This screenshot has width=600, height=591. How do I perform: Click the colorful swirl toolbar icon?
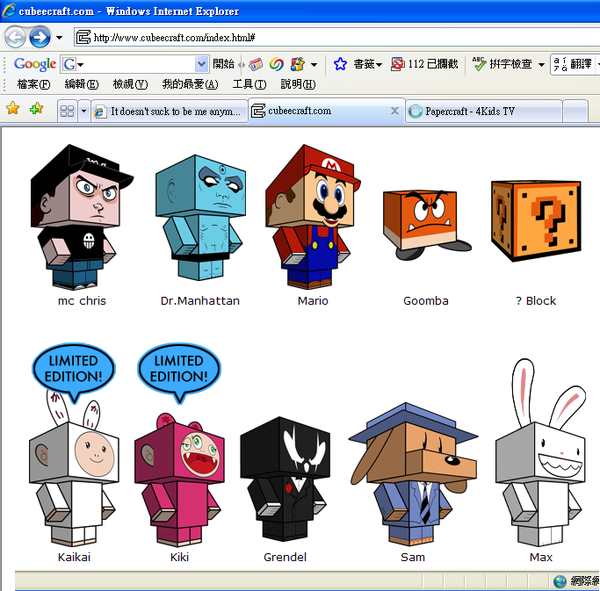tap(276, 64)
